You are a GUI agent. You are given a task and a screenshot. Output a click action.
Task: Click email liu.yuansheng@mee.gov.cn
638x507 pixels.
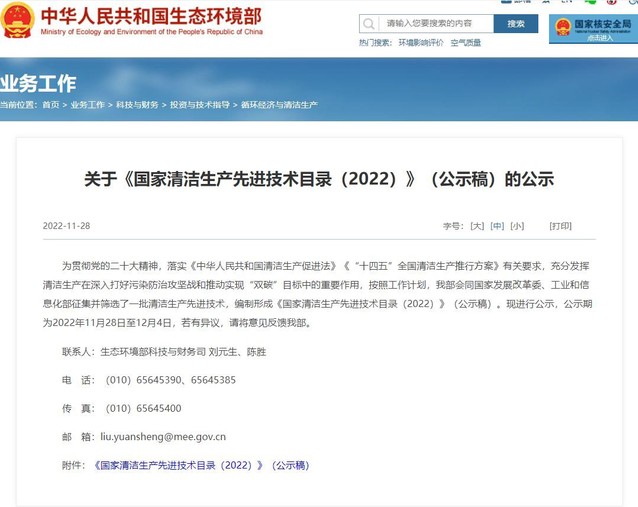coord(163,437)
